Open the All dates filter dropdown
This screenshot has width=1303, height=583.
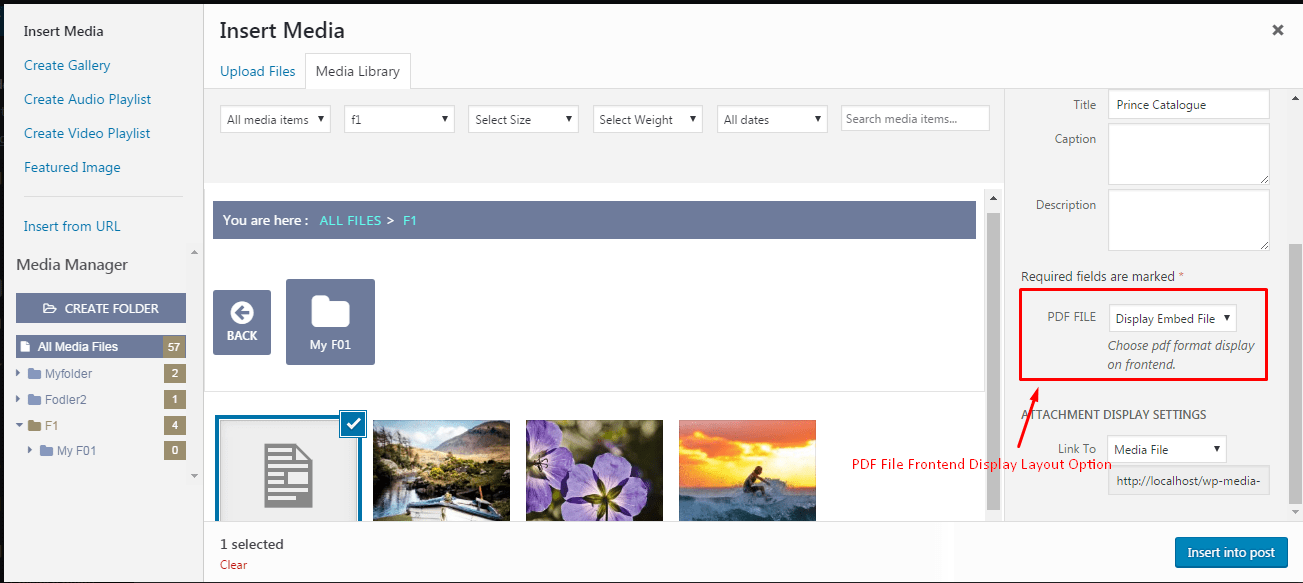(x=771, y=118)
